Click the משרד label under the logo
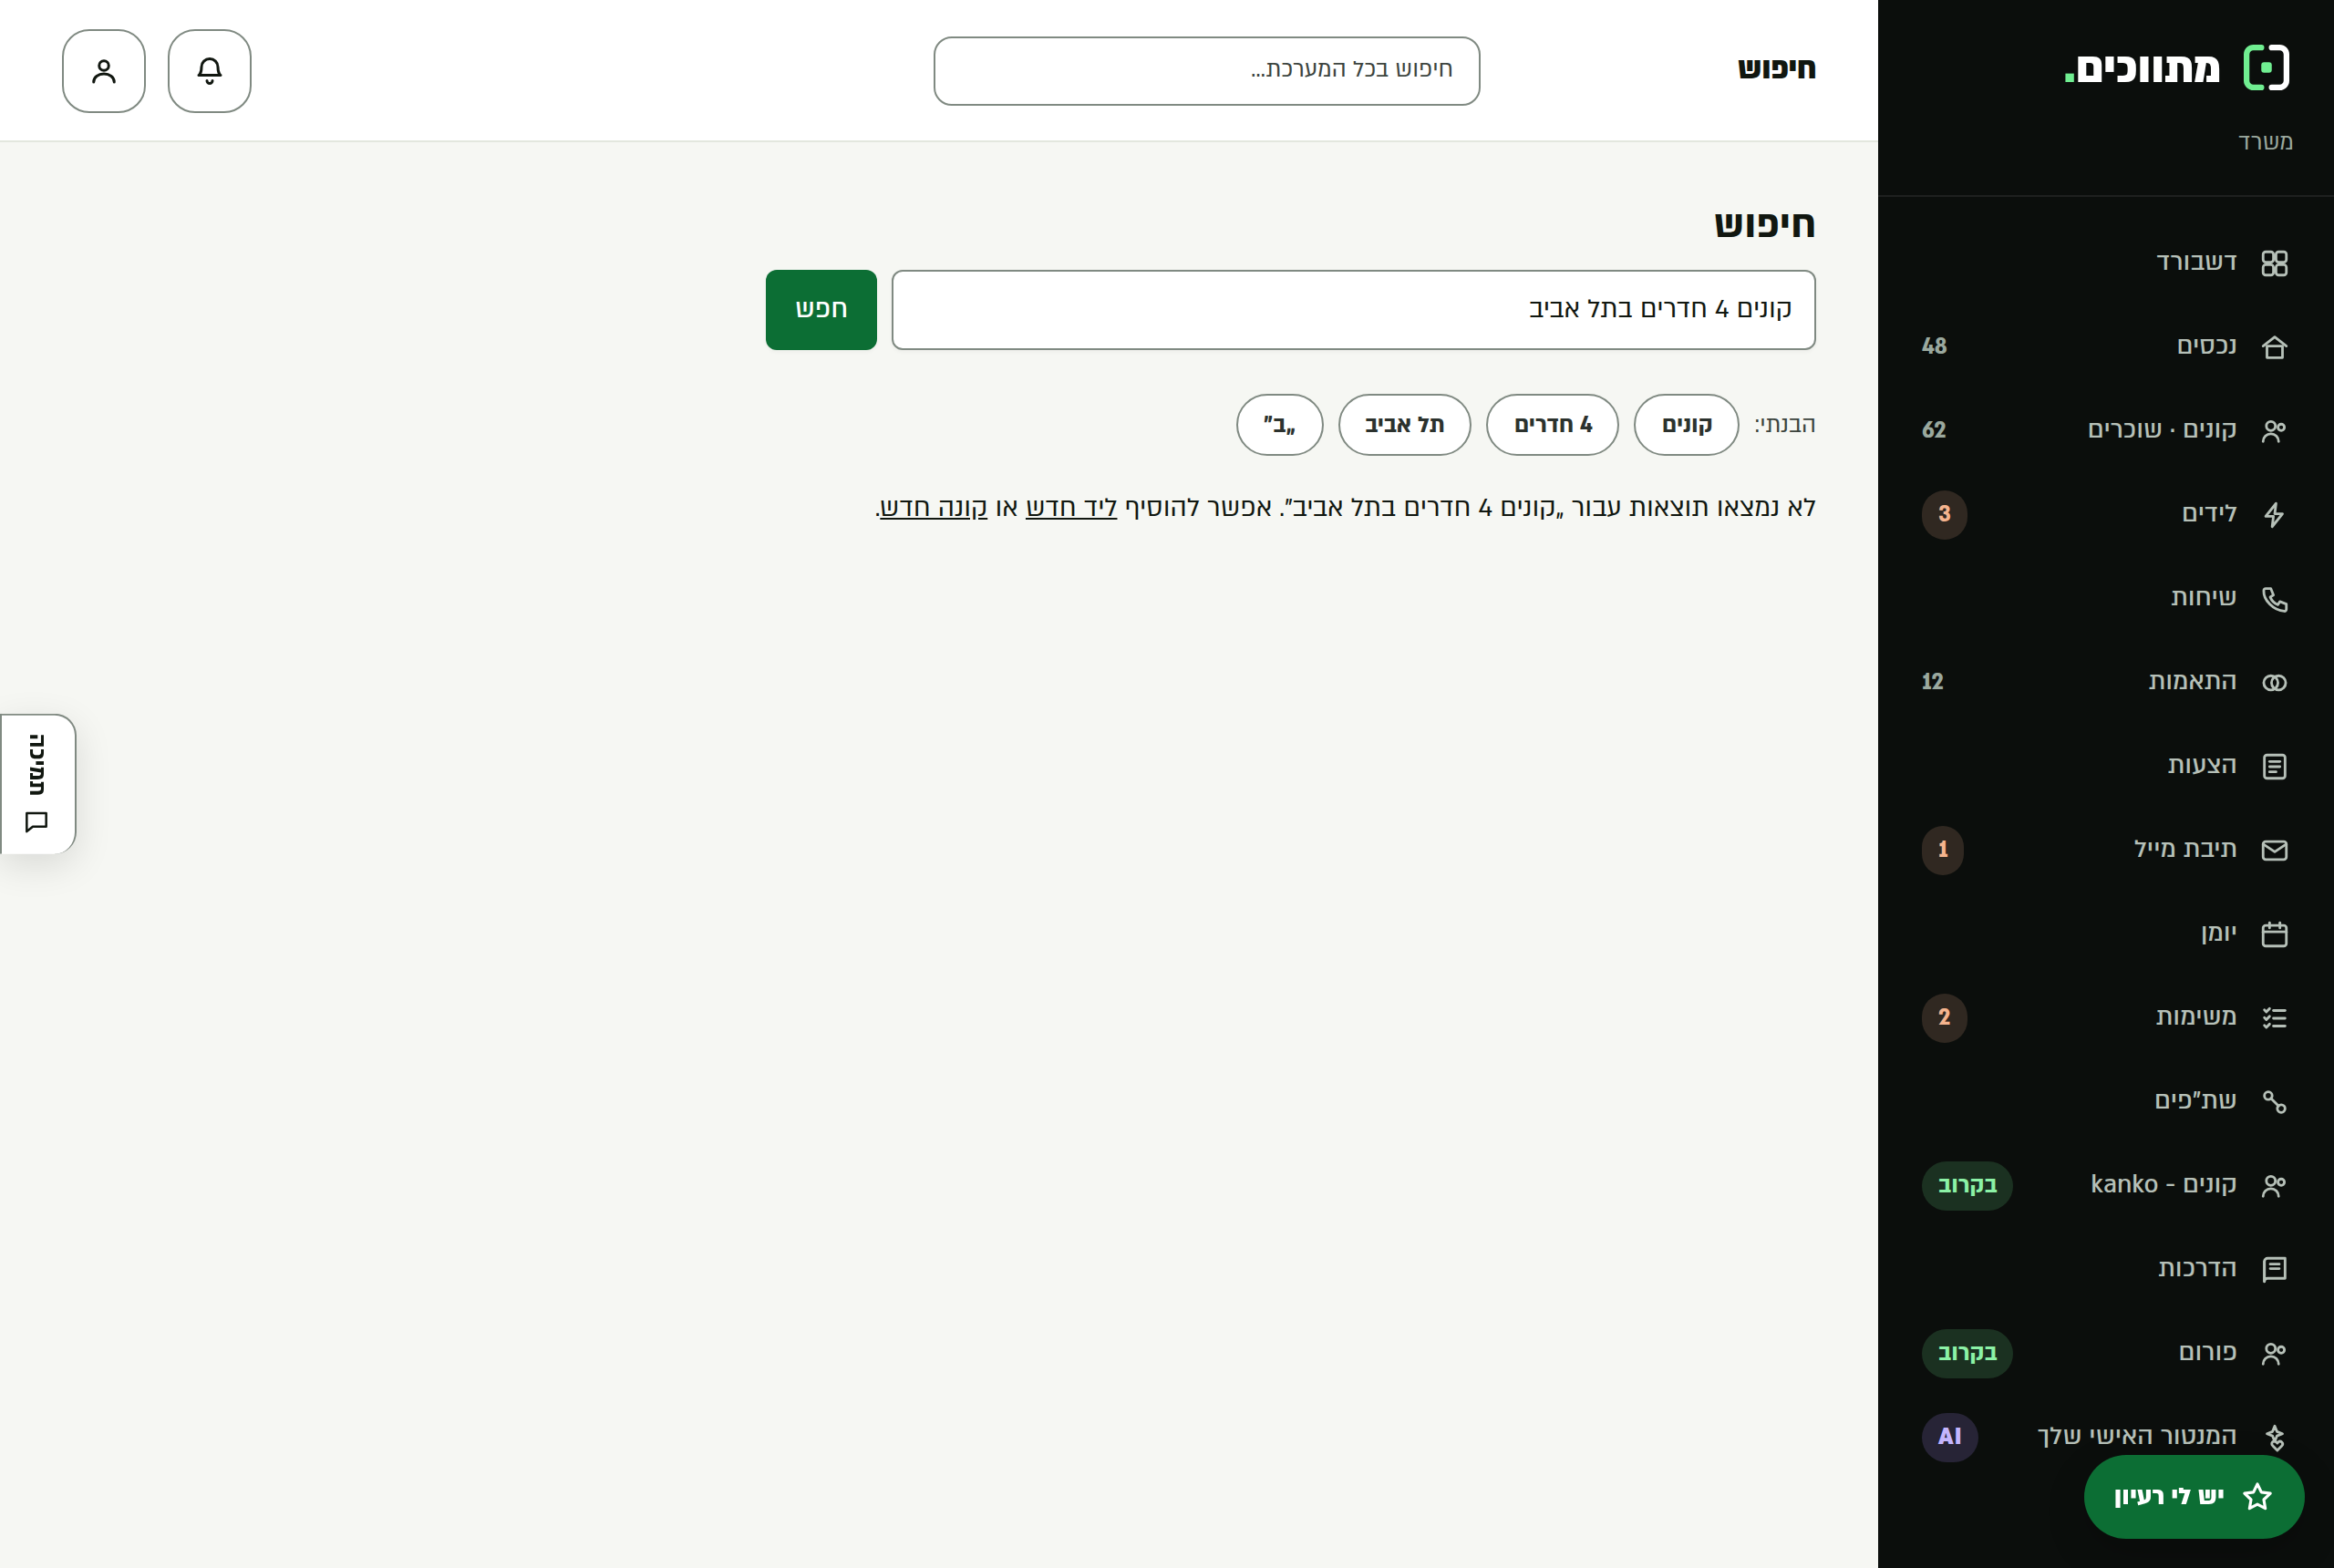The image size is (2334, 1568). point(2265,142)
